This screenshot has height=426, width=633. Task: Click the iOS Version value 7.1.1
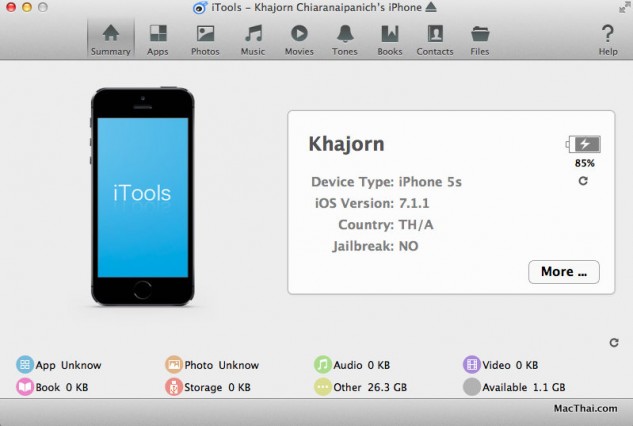414,203
